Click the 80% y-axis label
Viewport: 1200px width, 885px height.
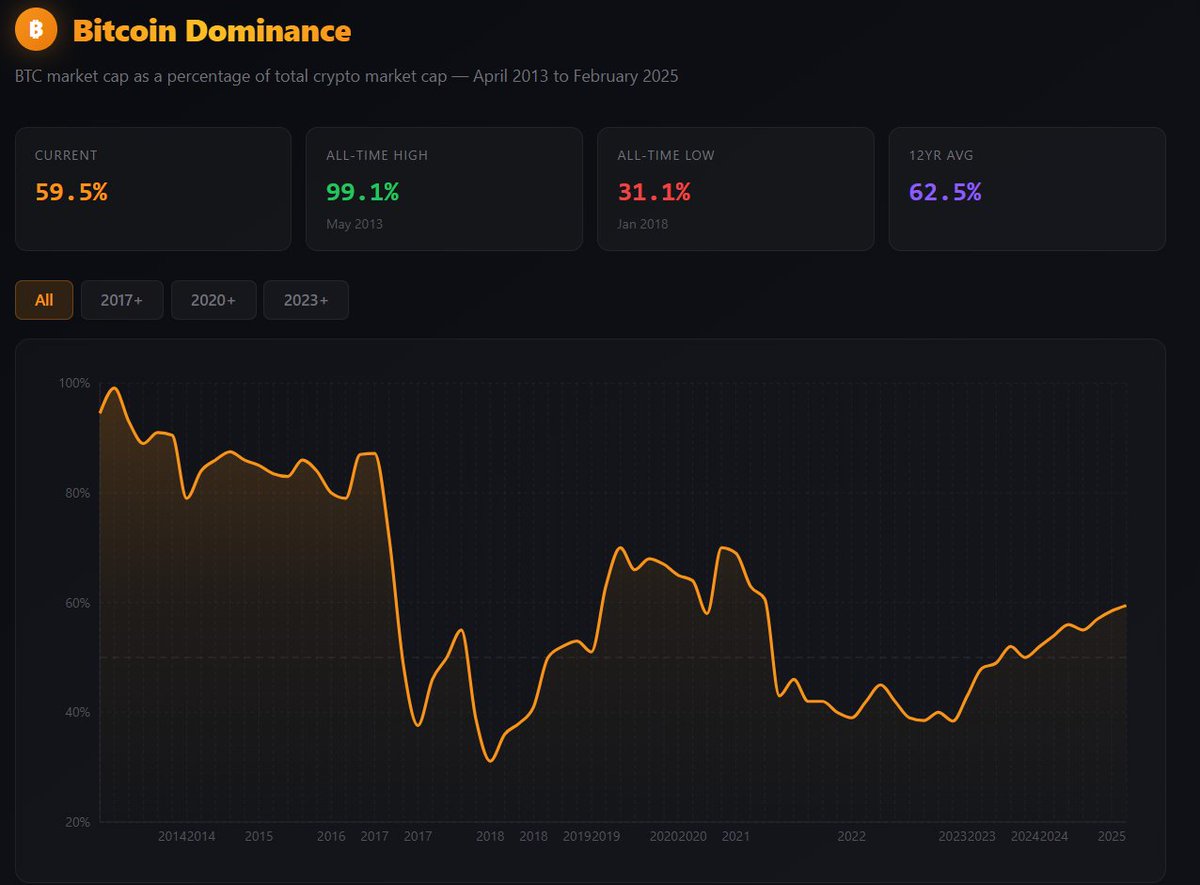click(x=77, y=493)
